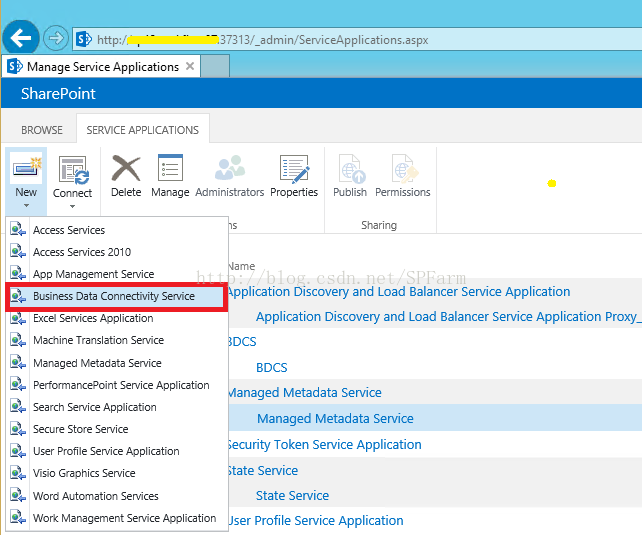Click the icon beside Access Services 2010
Viewport: 642px width, 535px height.
(18, 251)
